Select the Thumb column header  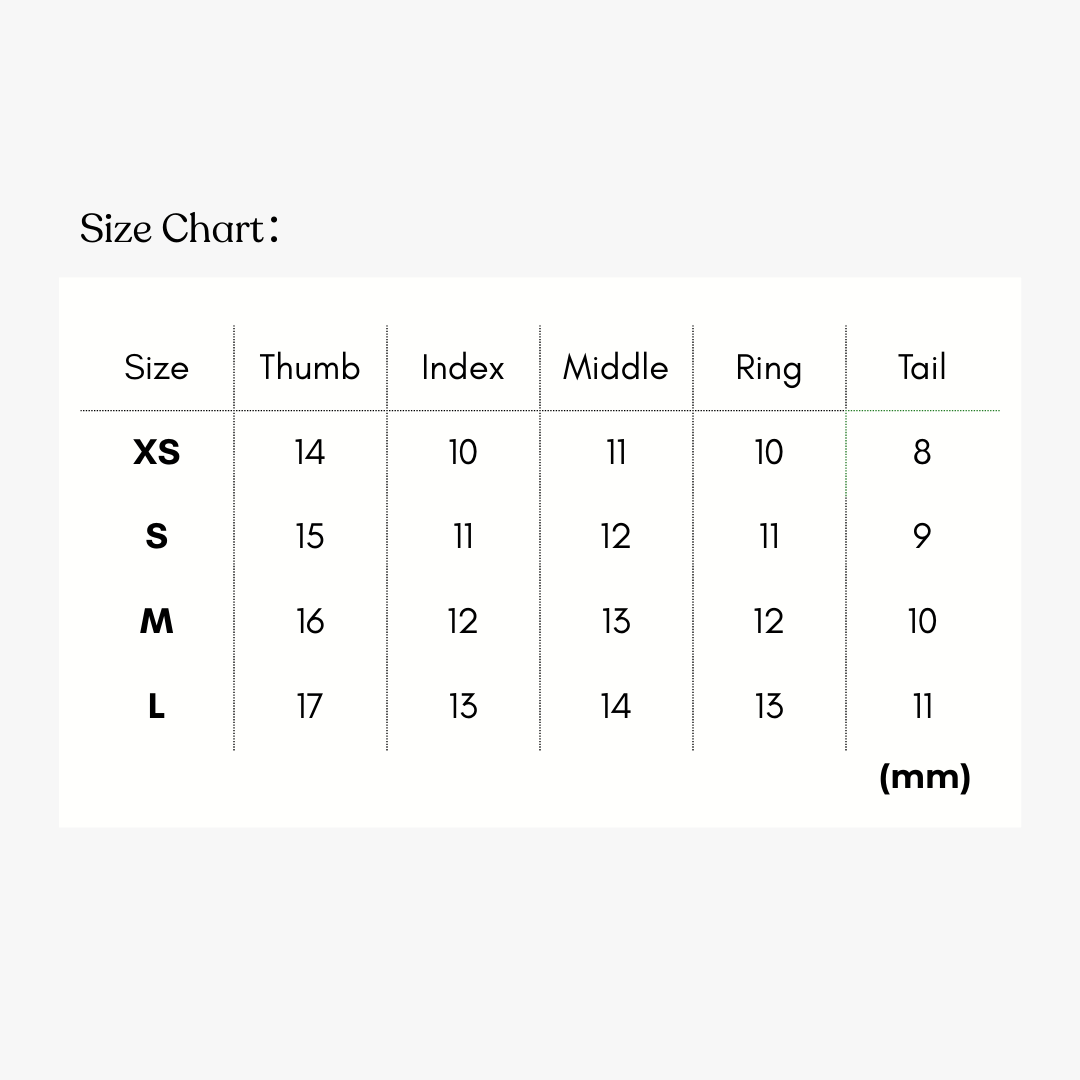click(310, 368)
